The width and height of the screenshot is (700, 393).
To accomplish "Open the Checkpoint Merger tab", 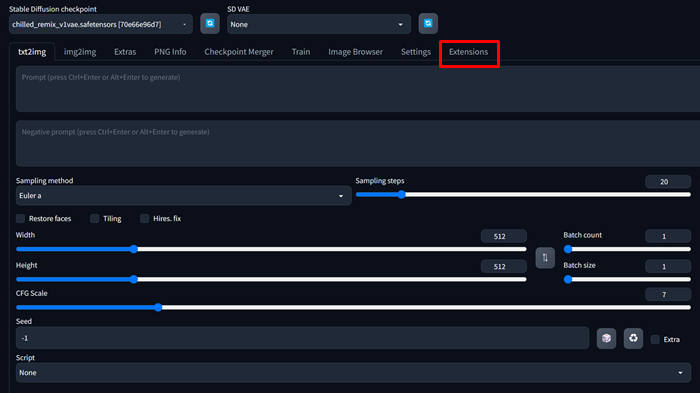I will (x=239, y=52).
